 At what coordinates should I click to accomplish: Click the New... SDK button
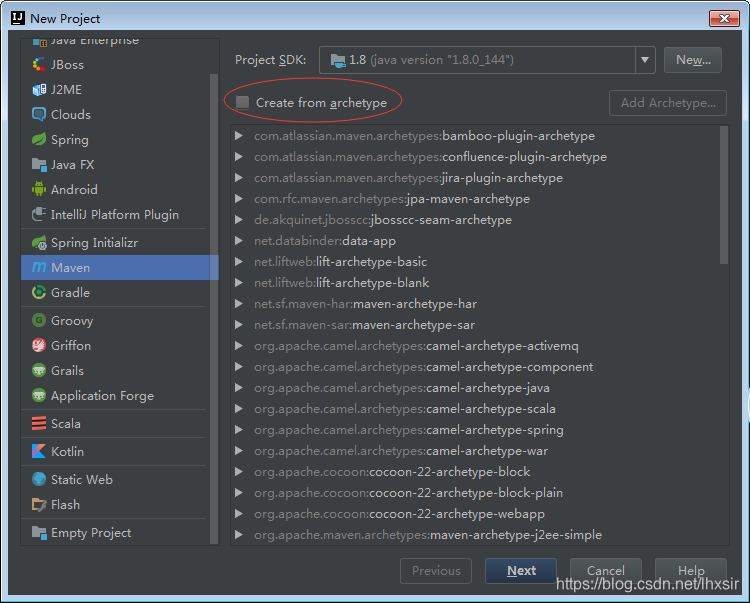[x=693, y=60]
